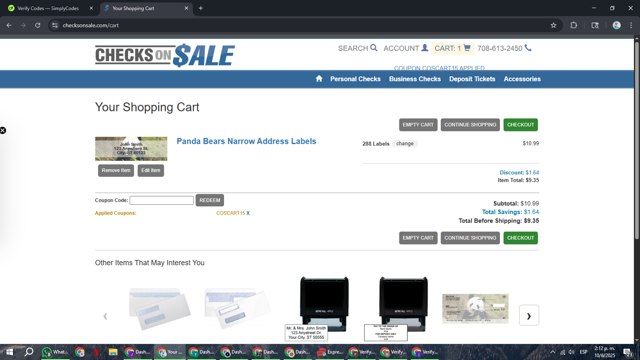This screenshot has width=640, height=360.
Task: Show hidden tray icons chevron
Action: pyautogui.click(x=552, y=352)
